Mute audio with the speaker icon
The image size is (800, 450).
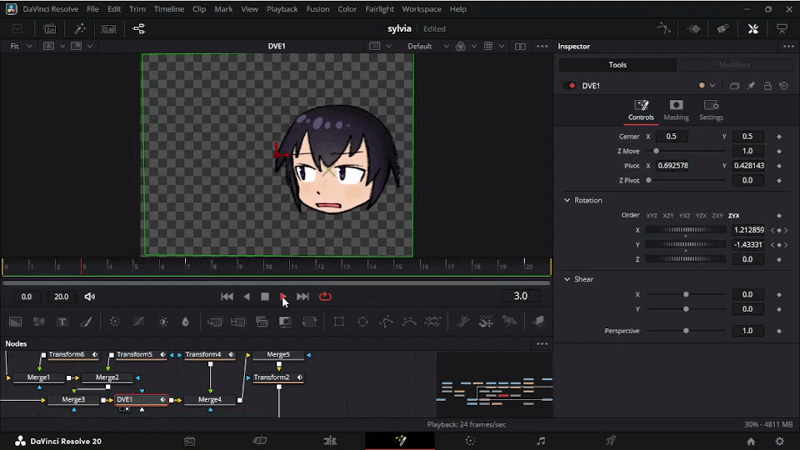point(90,297)
